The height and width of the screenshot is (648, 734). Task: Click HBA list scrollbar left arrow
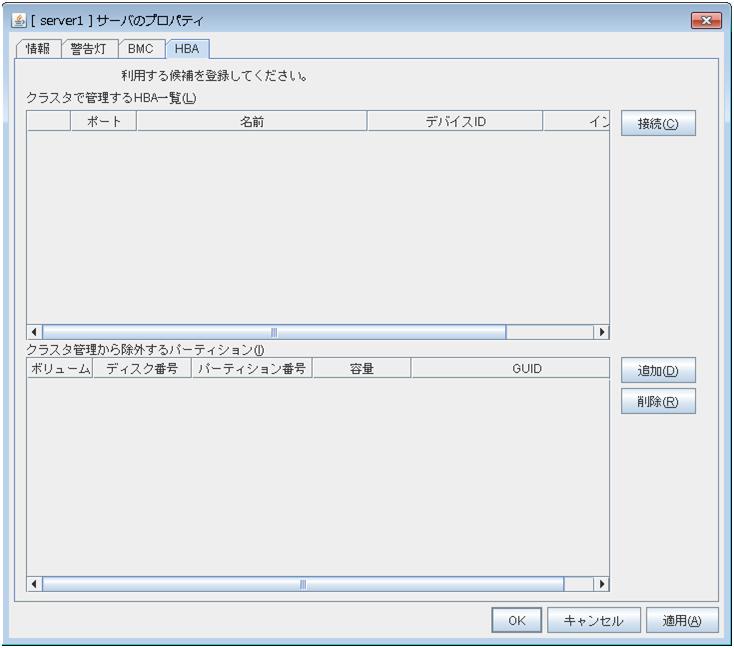tap(34, 332)
